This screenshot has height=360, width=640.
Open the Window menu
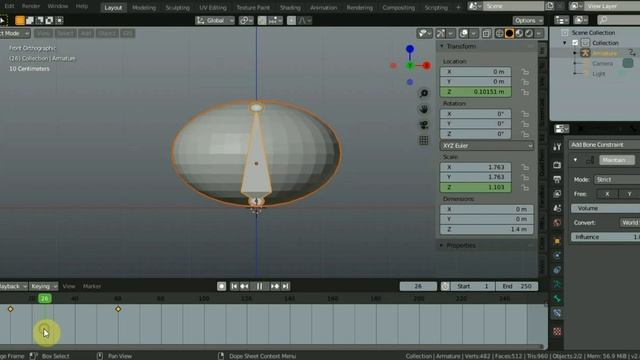click(58, 6)
